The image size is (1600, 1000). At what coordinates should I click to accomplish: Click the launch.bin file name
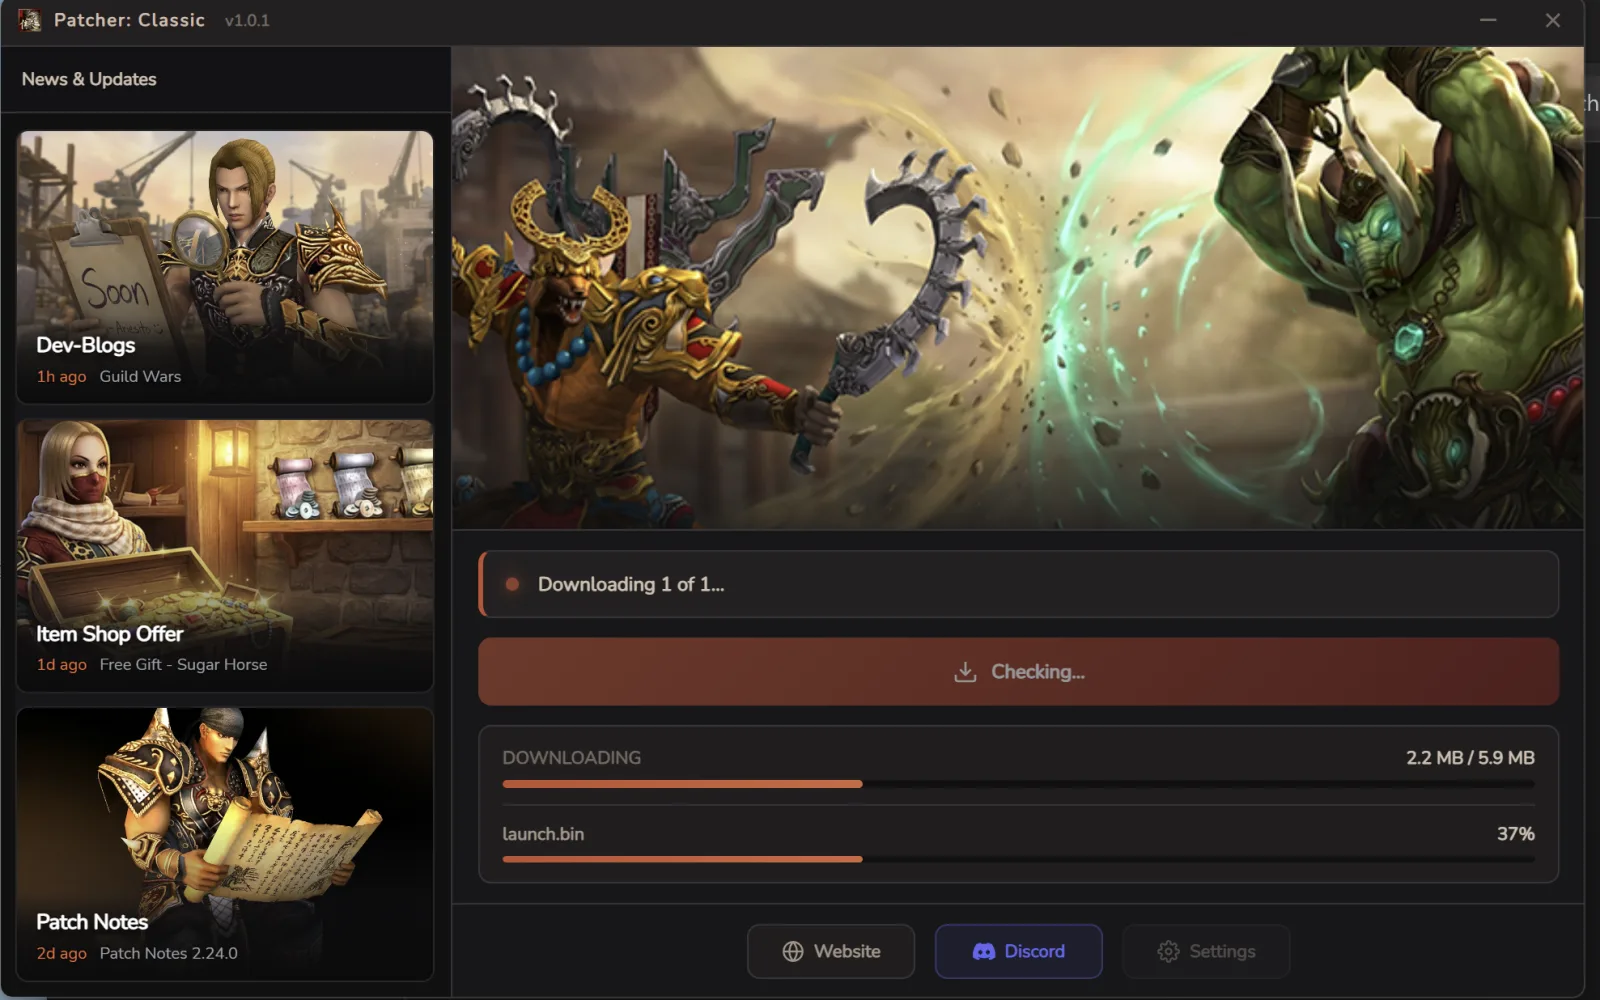coord(543,834)
